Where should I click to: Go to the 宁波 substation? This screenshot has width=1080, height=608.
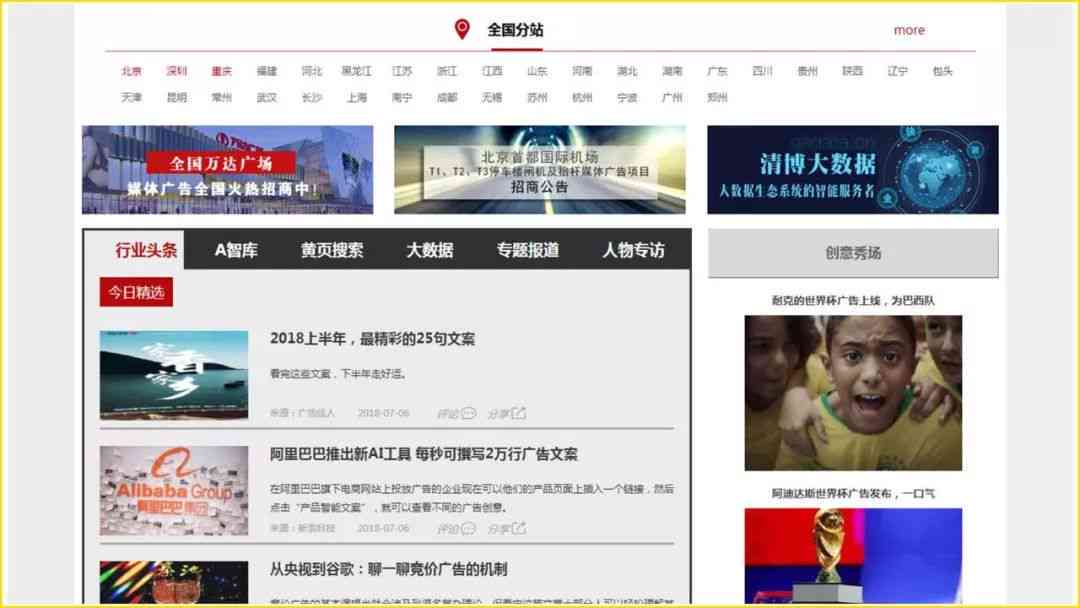click(x=627, y=98)
